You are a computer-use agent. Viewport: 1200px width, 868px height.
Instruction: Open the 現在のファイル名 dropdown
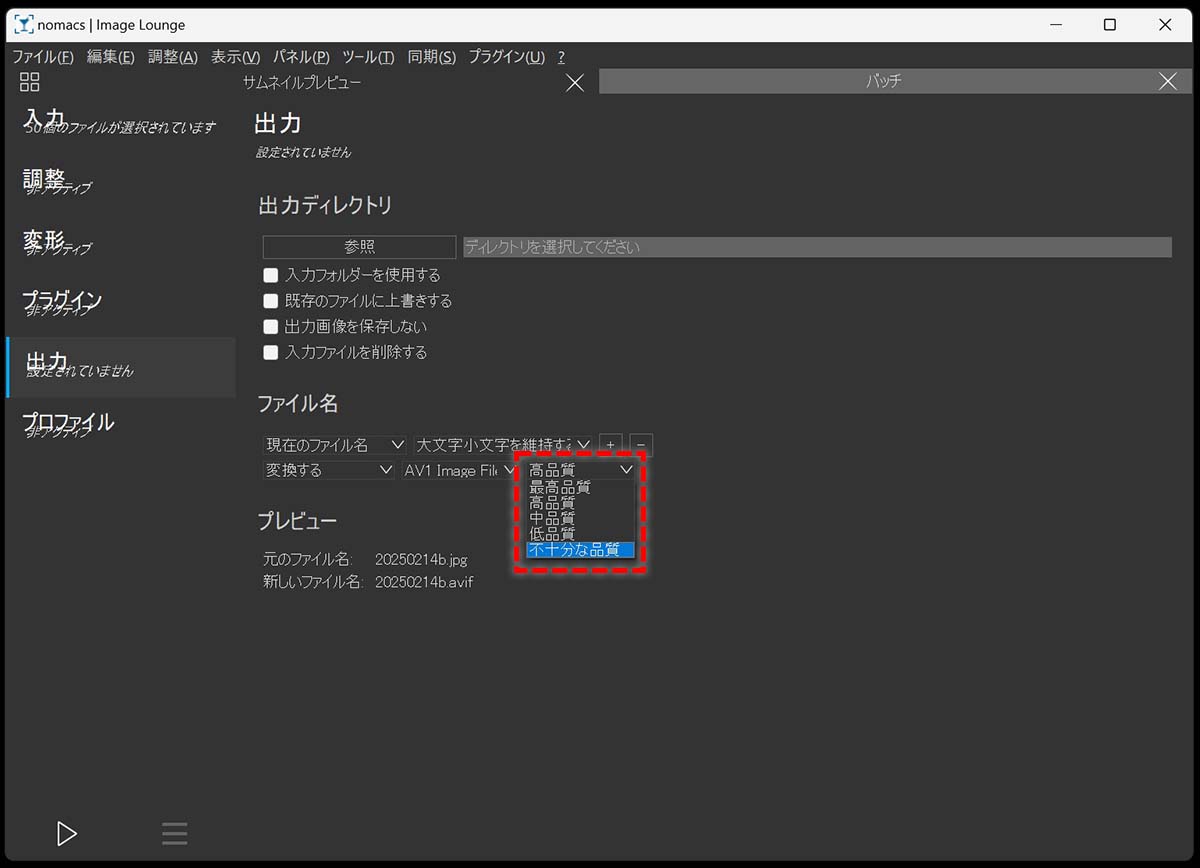click(x=334, y=445)
